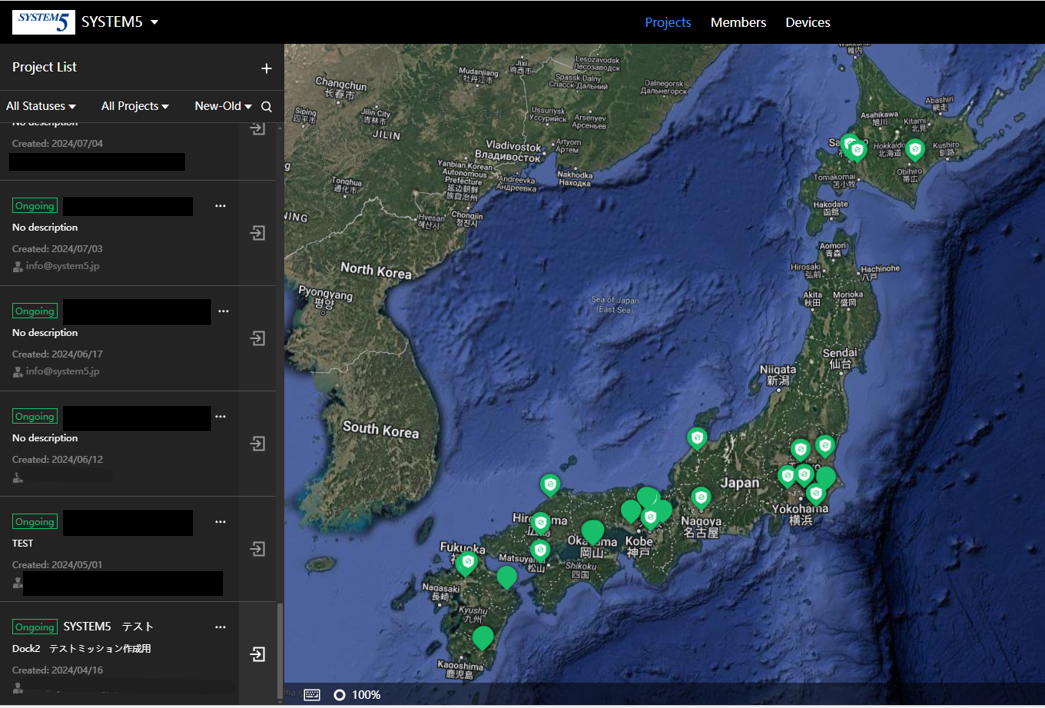Click the "SYSTEM5 テスト" project title

[109, 627]
